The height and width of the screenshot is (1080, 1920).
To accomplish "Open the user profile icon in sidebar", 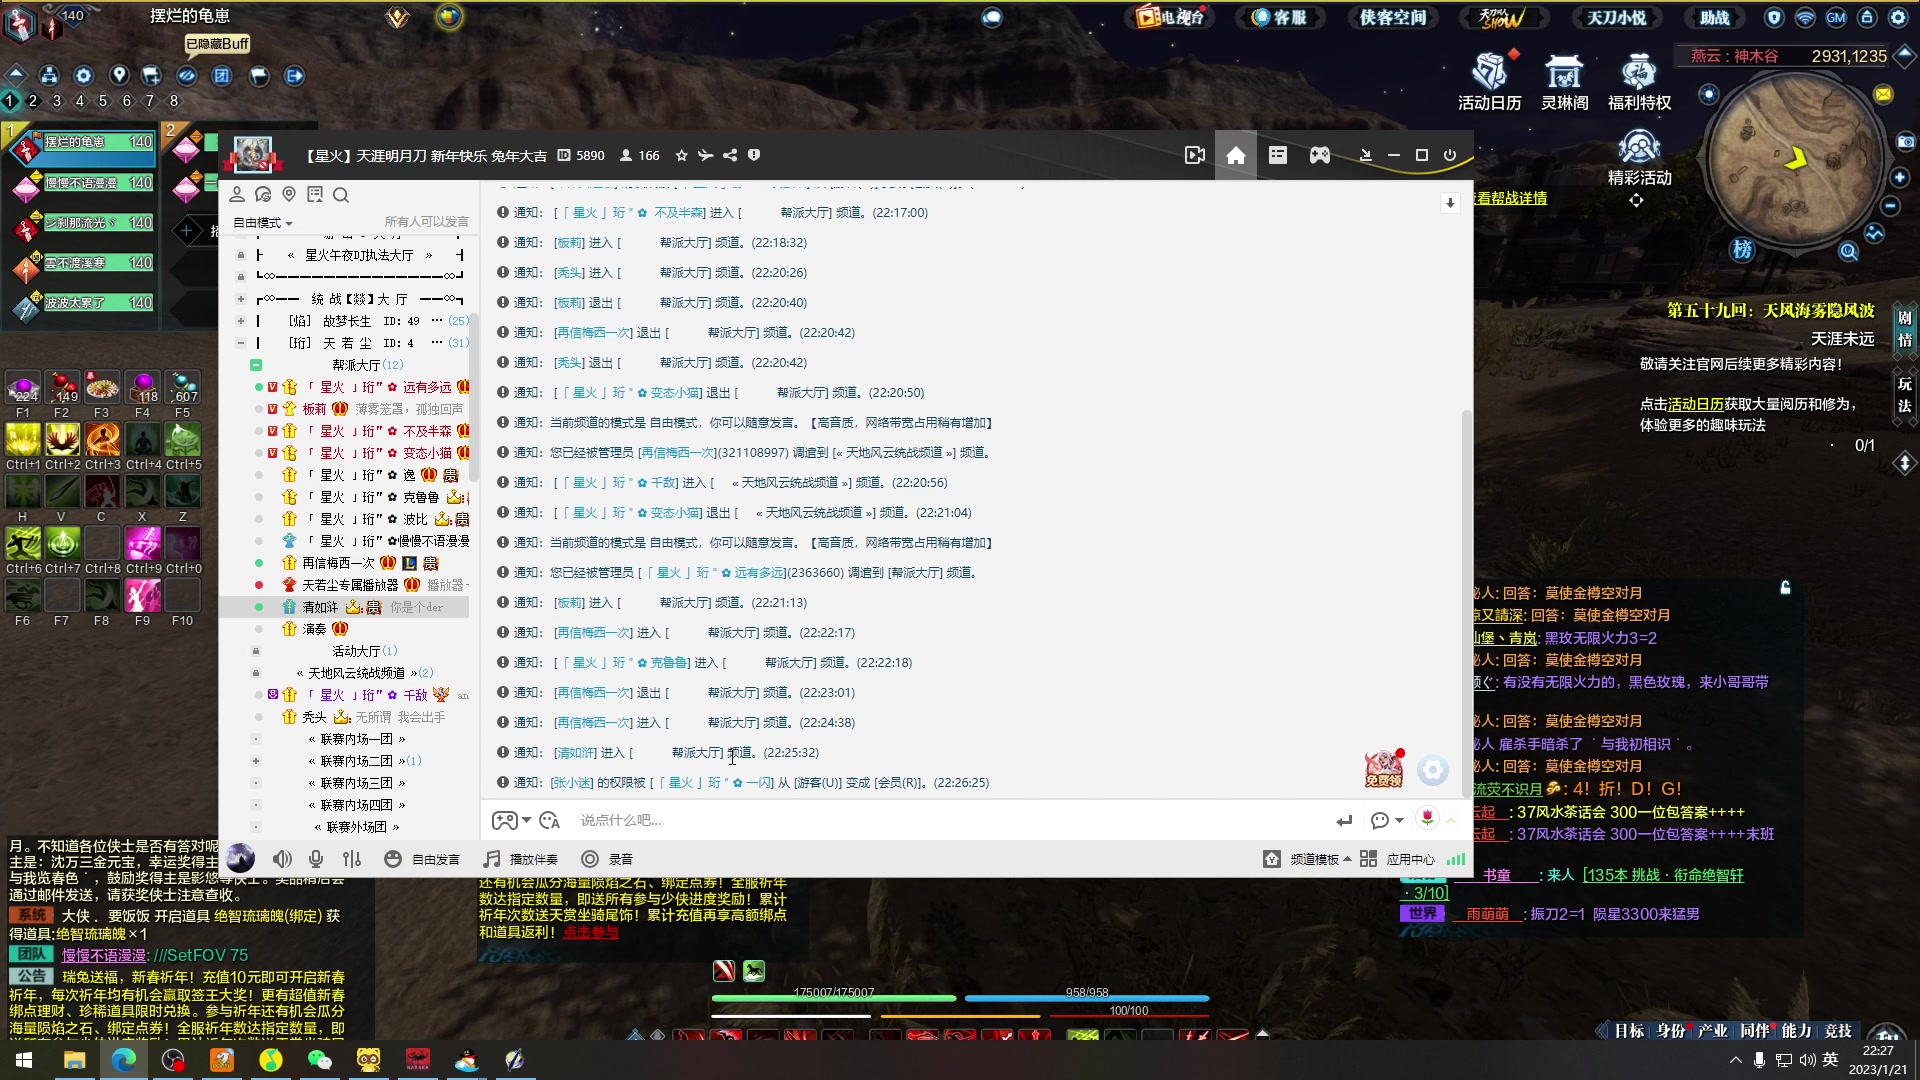I will (x=237, y=194).
